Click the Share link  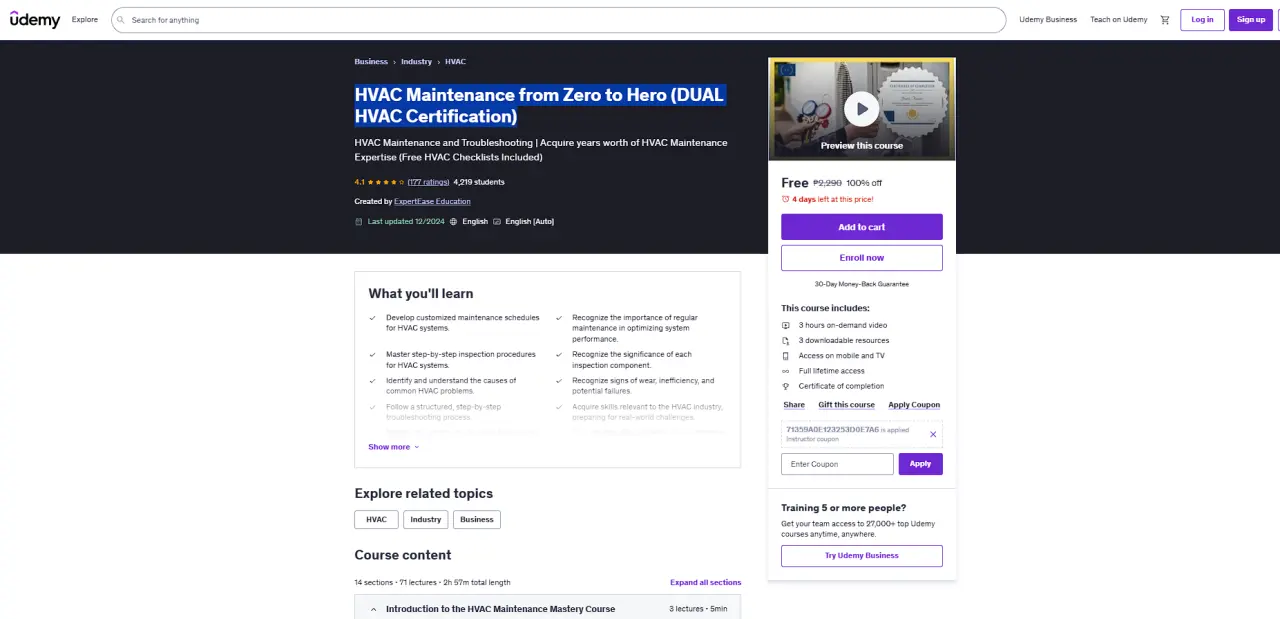click(794, 405)
